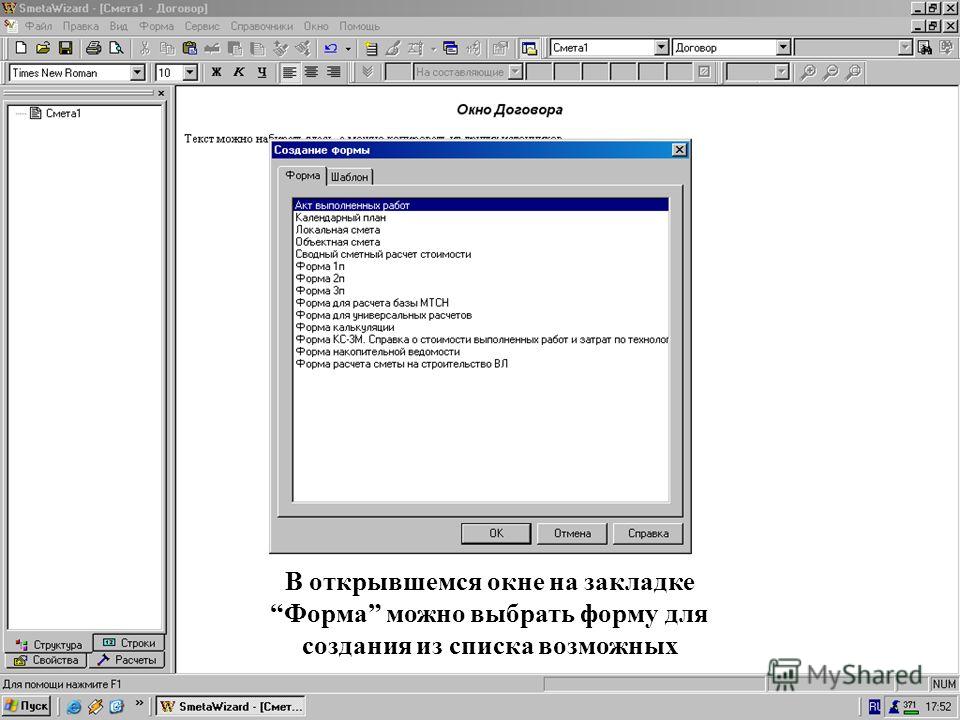Open a file with the folder icon
Screen dimensions: 960x720
(x=43, y=48)
